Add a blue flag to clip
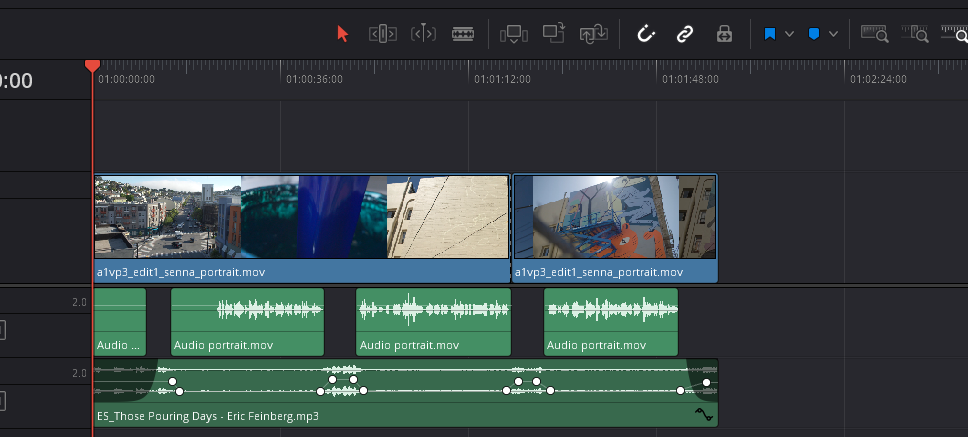Screen dimensions: 968x437 [770, 34]
